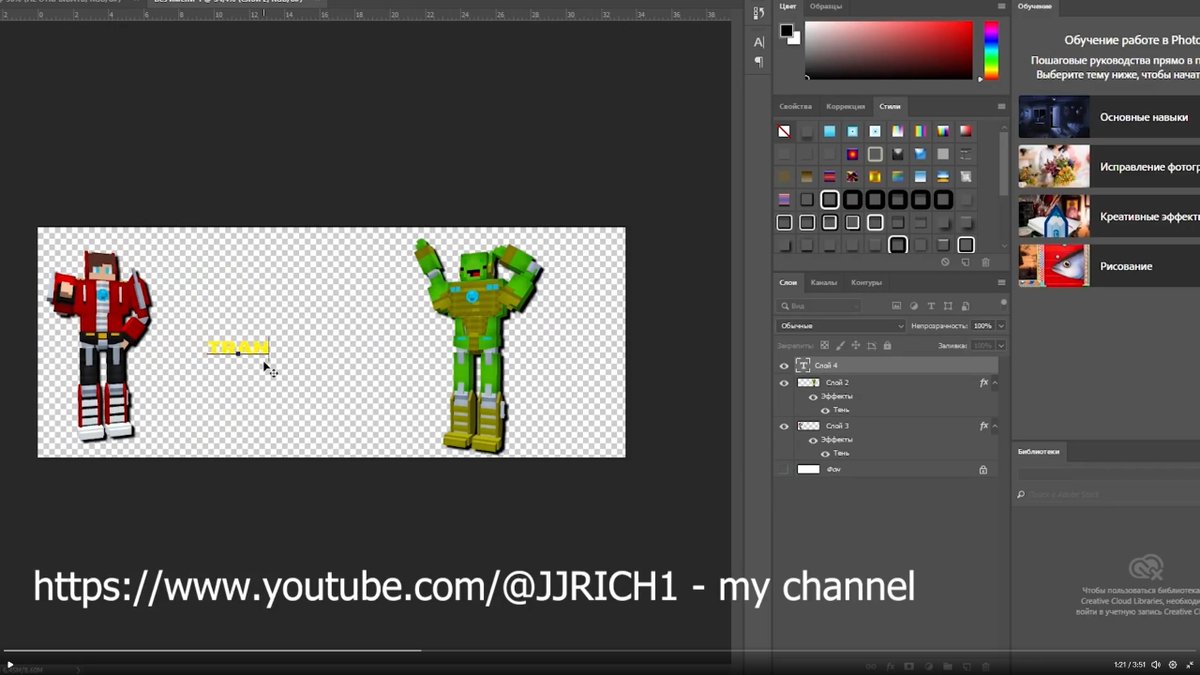Collapse effects list of Слой 2
Image resolution: width=1200 pixels, height=675 pixels.
point(995,383)
